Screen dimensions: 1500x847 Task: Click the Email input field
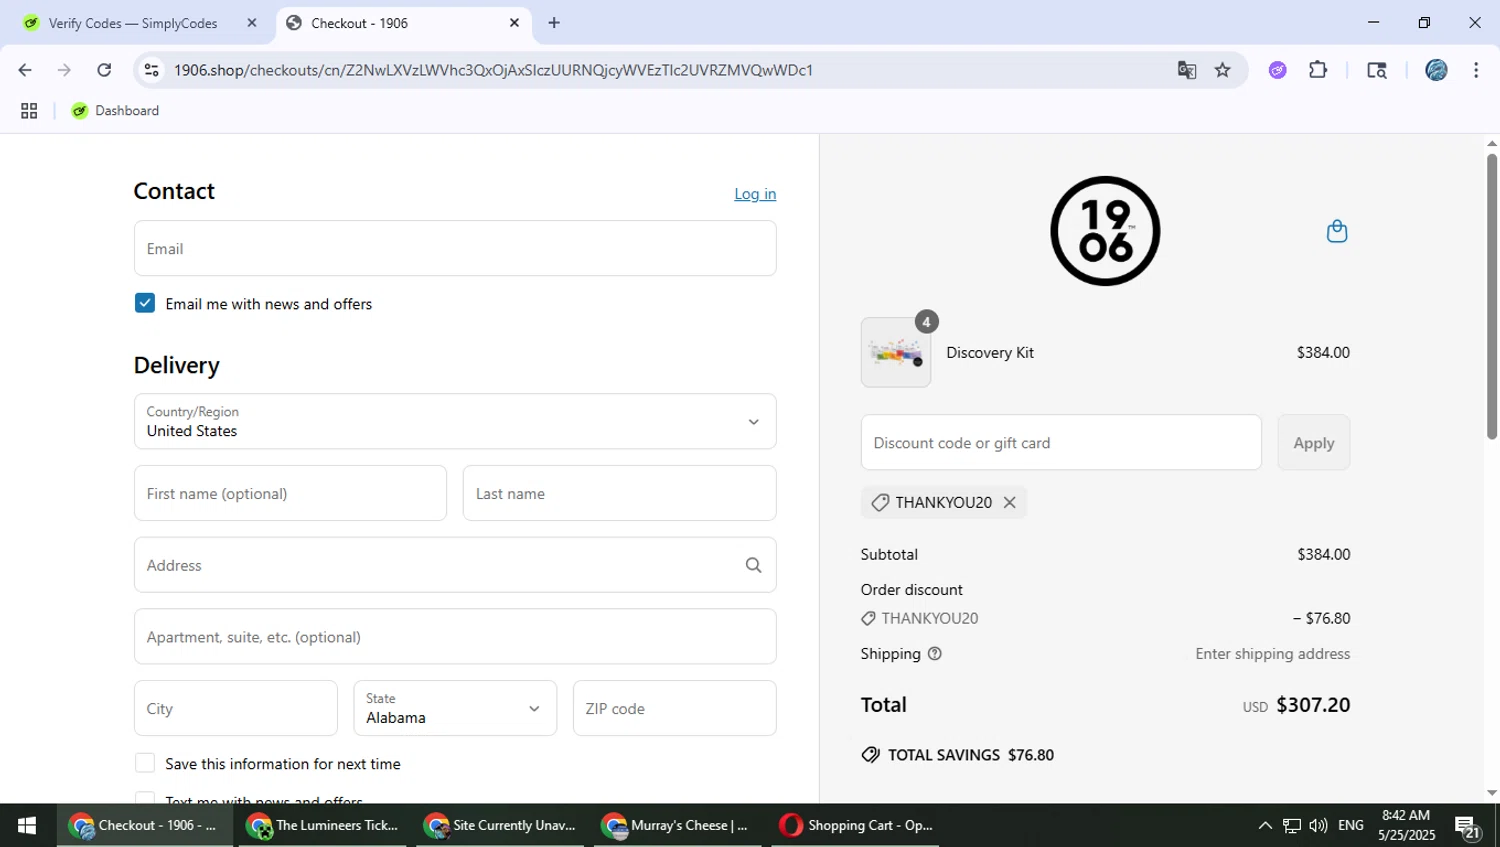pyautogui.click(x=455, y=248)
